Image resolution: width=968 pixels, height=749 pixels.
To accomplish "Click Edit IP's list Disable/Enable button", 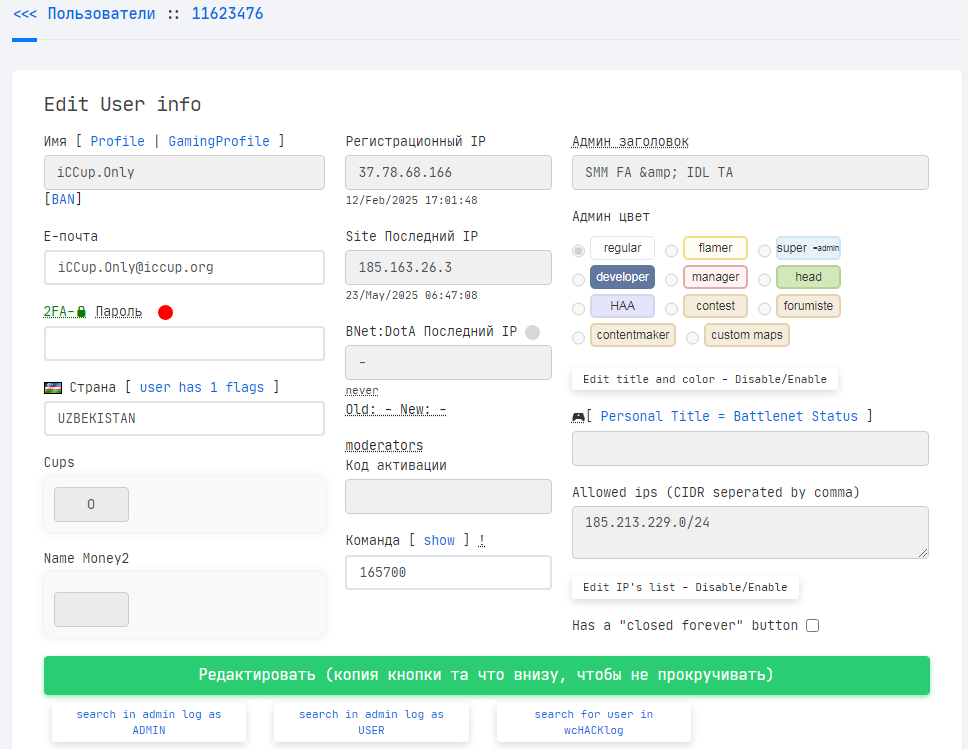I will point(685,587).
